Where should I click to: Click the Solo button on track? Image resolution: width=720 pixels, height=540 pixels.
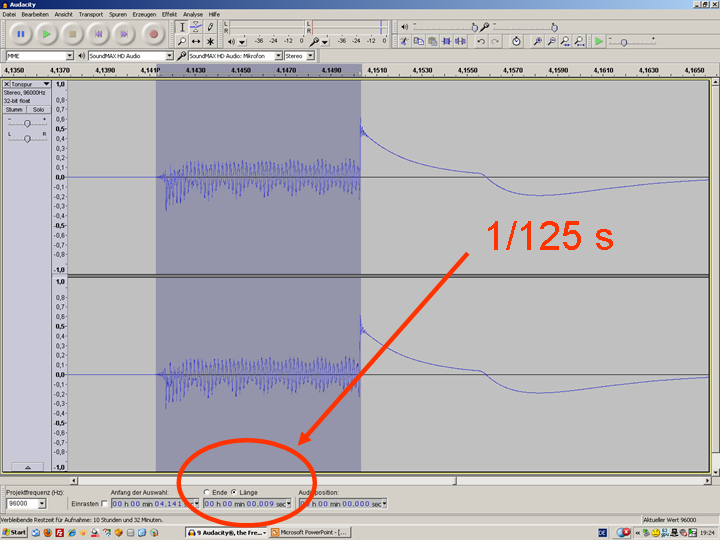[38, 109]
